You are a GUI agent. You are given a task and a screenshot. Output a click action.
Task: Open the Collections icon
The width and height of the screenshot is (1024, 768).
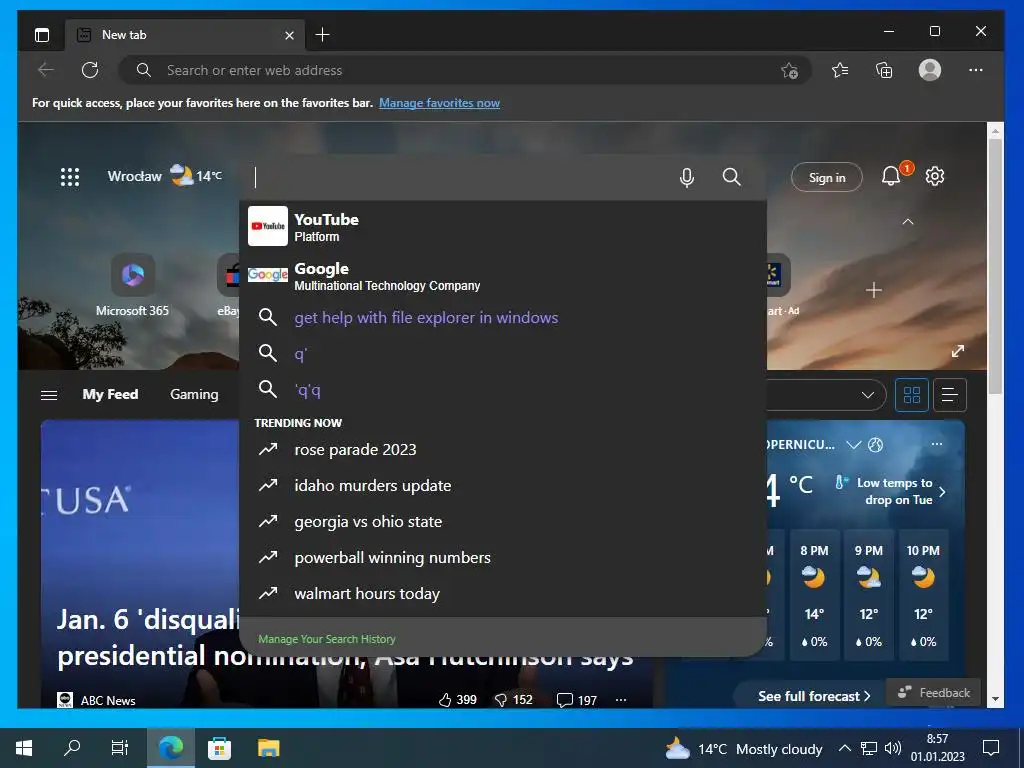tap(884, 70)
